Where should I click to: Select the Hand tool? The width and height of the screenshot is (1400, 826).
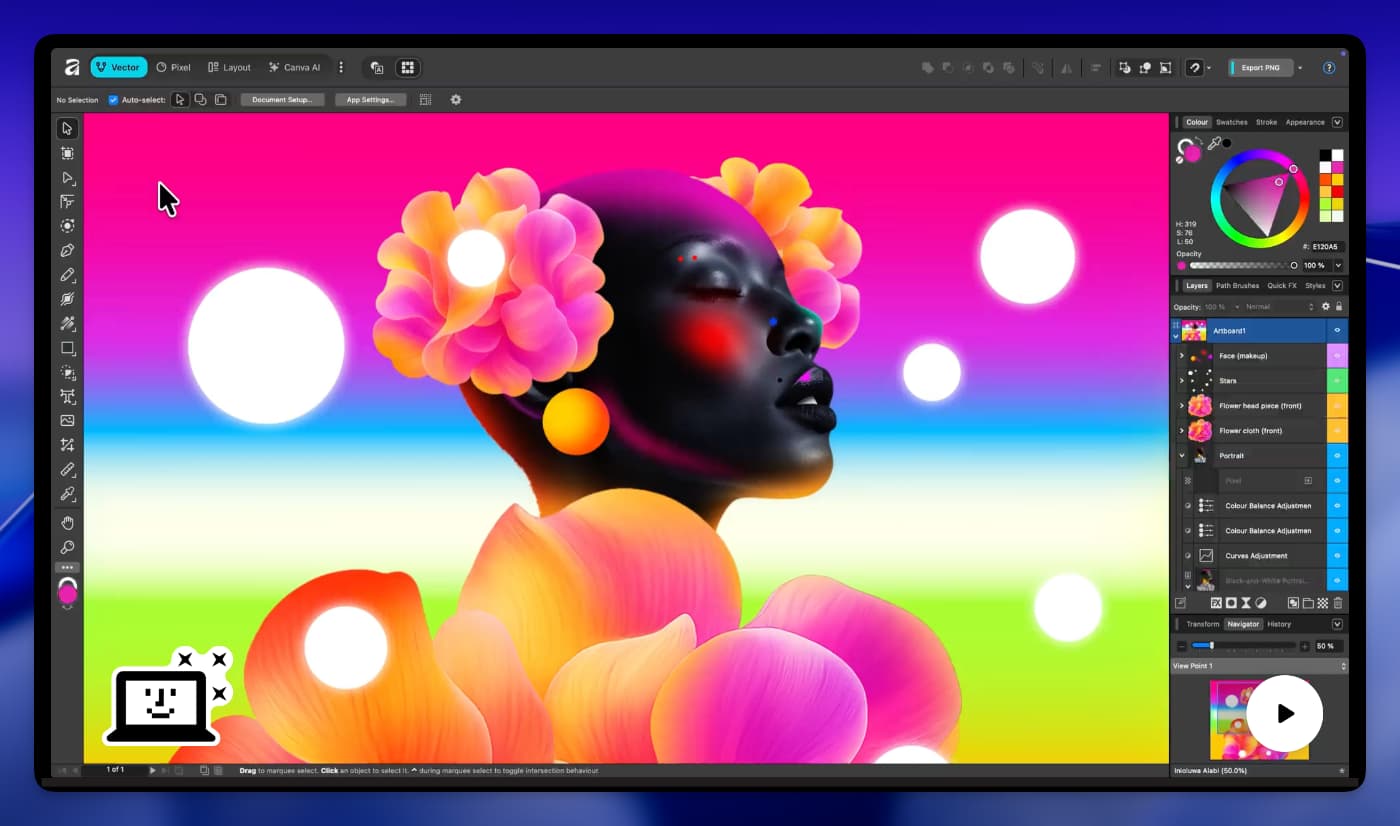pos(68,522)
